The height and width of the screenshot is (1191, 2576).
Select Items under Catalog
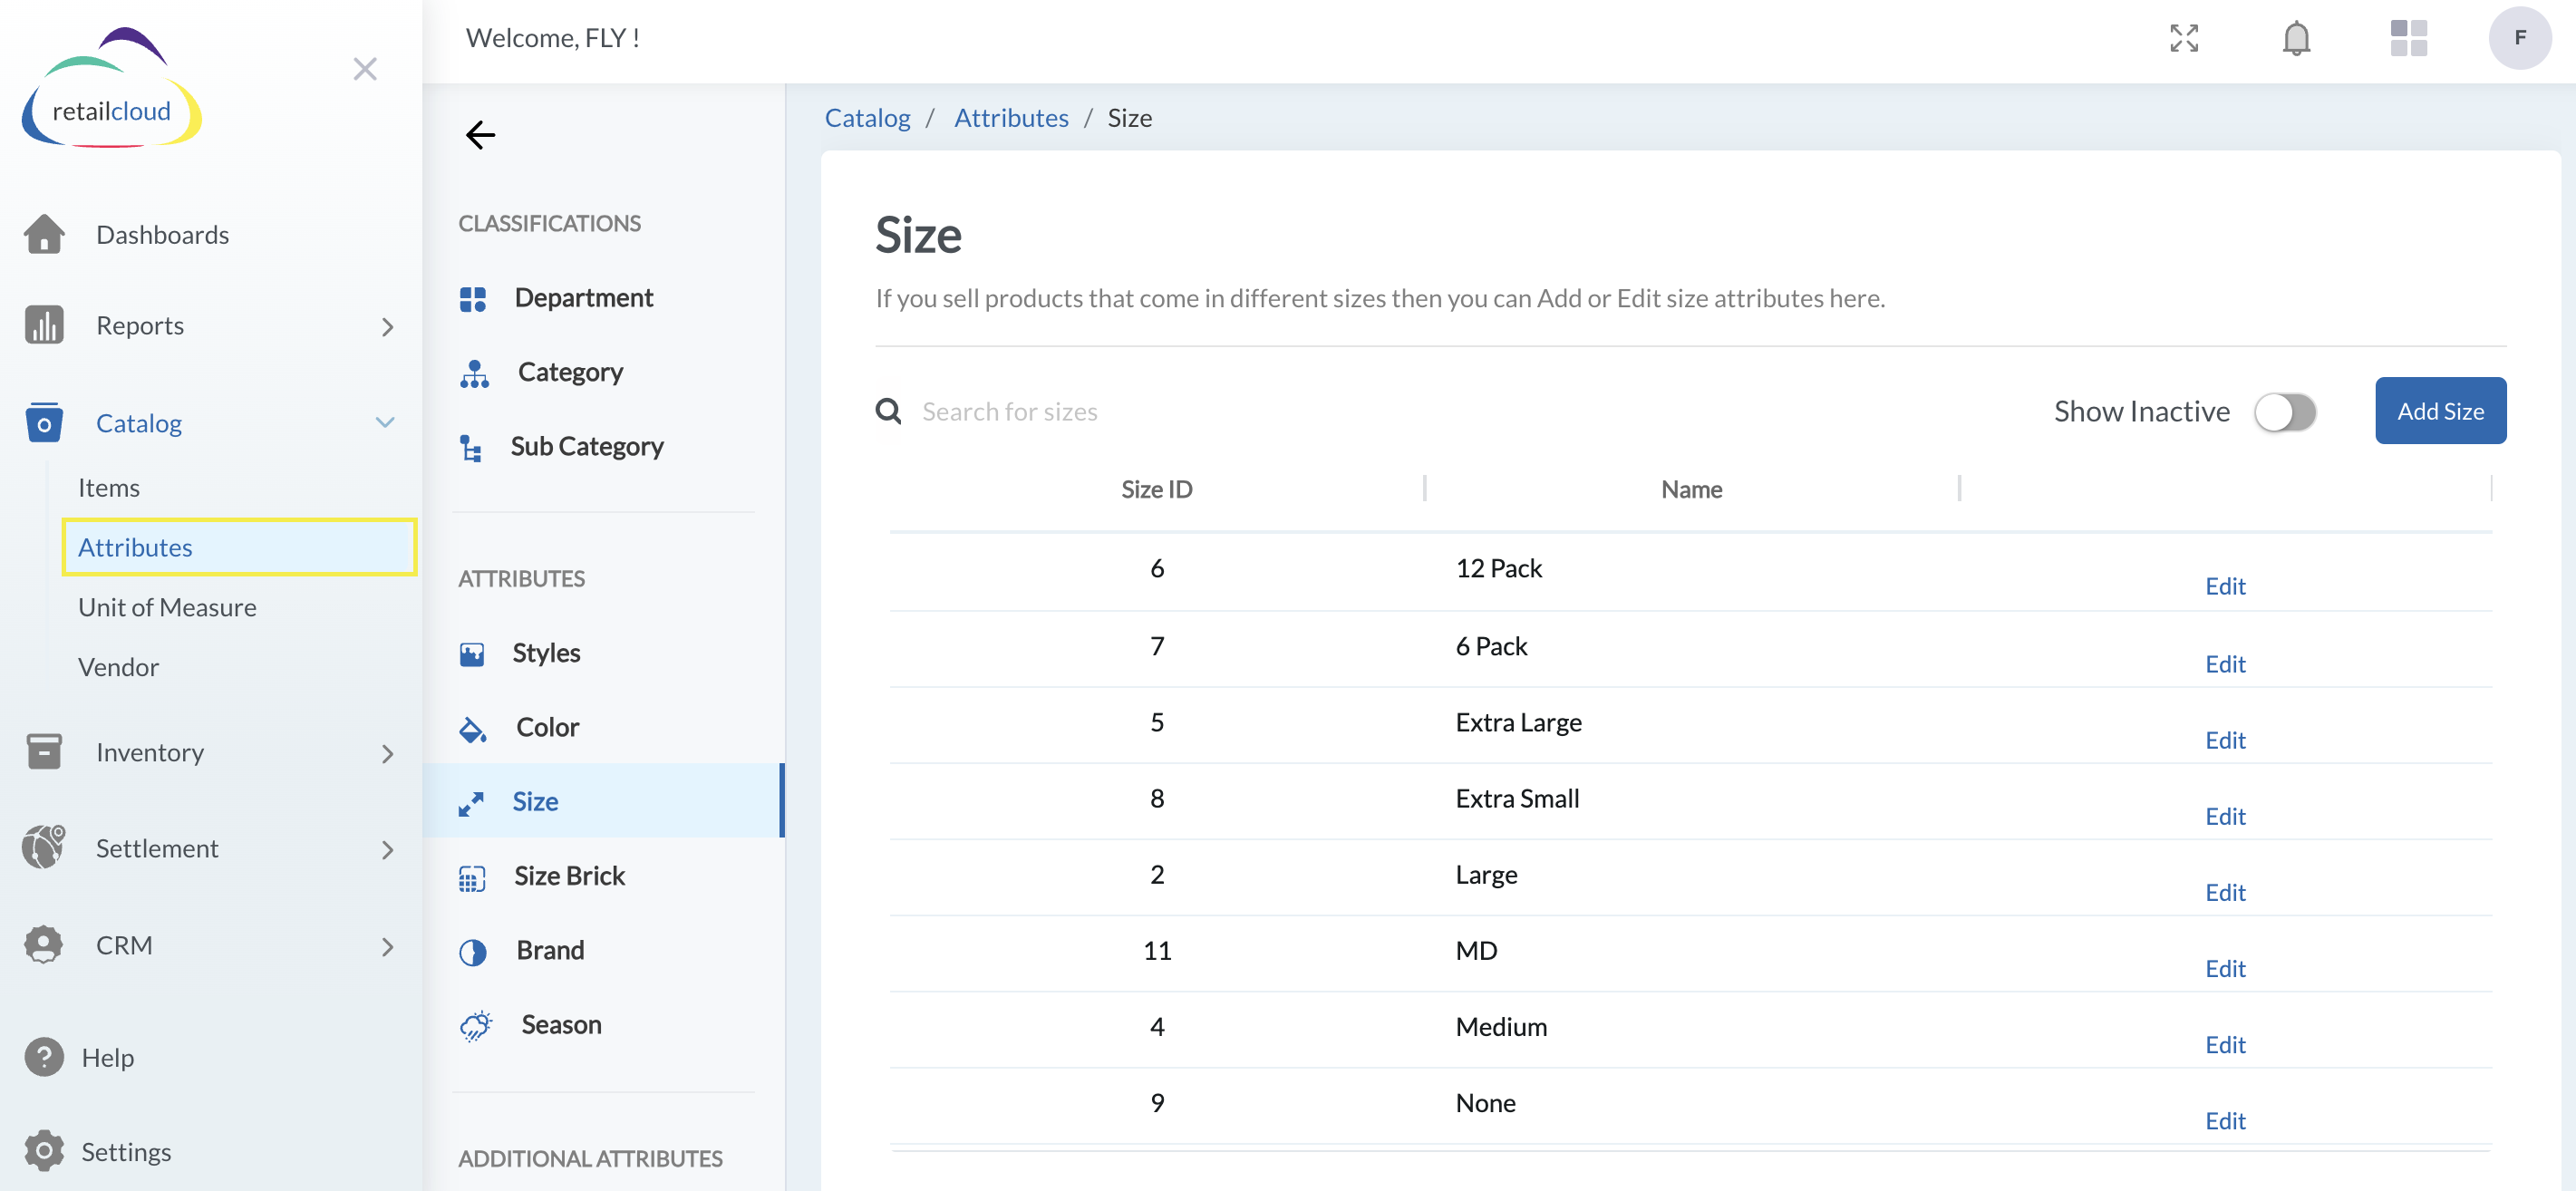109,487
